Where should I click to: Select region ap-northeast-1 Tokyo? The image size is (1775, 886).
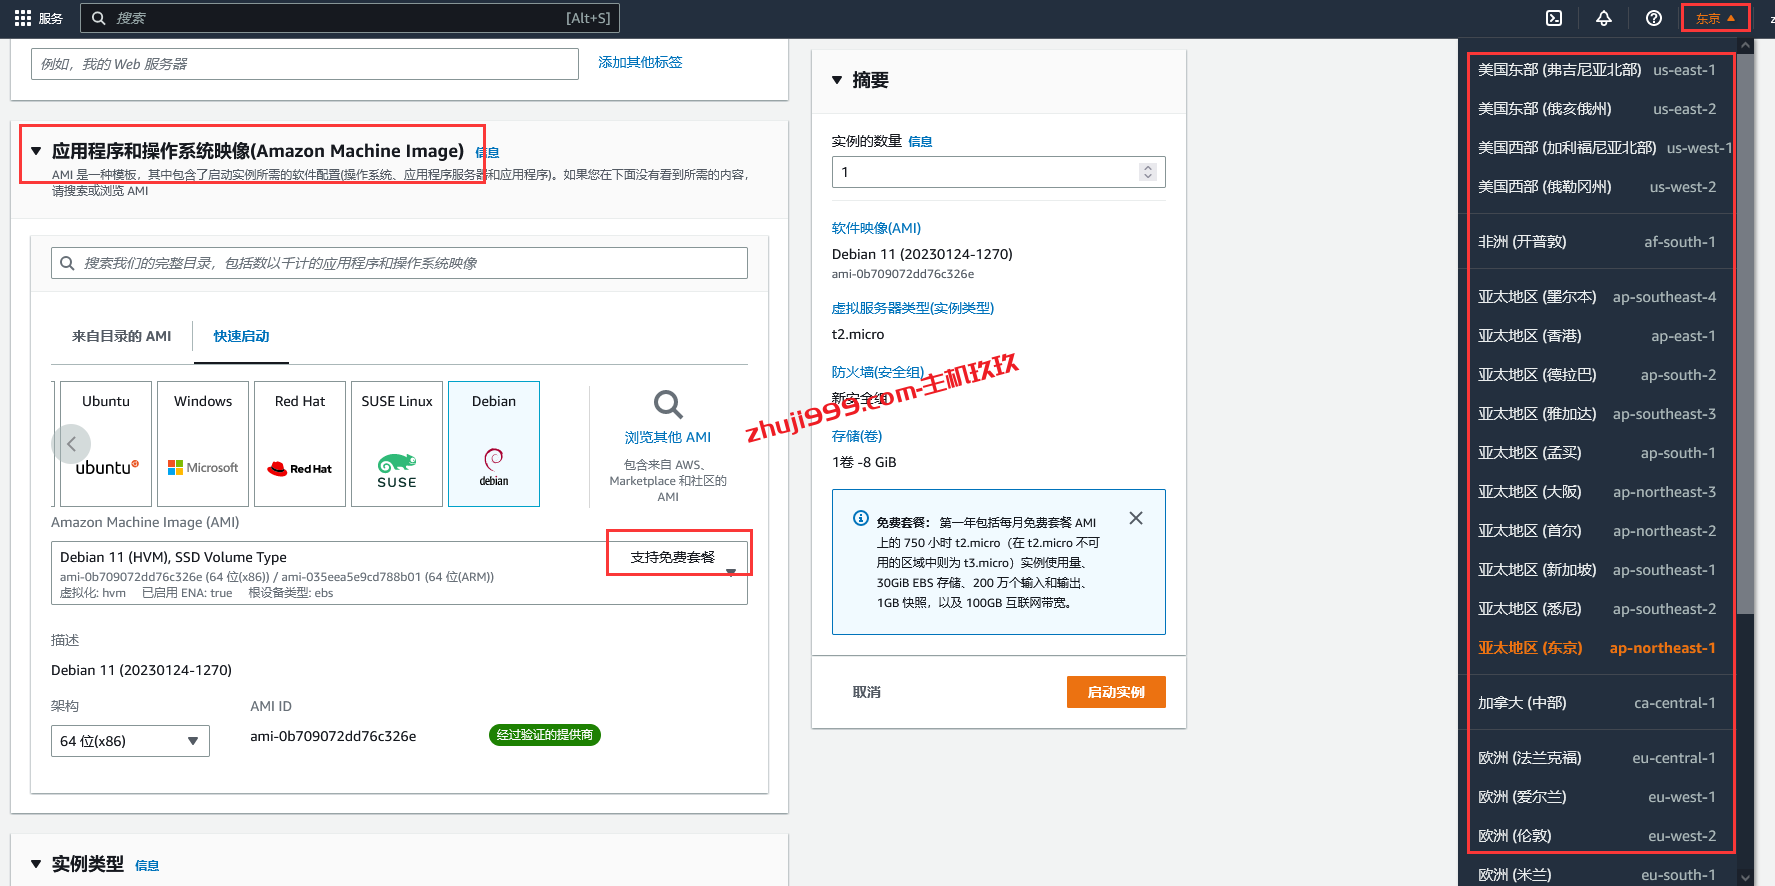(x=1596, y=648)
